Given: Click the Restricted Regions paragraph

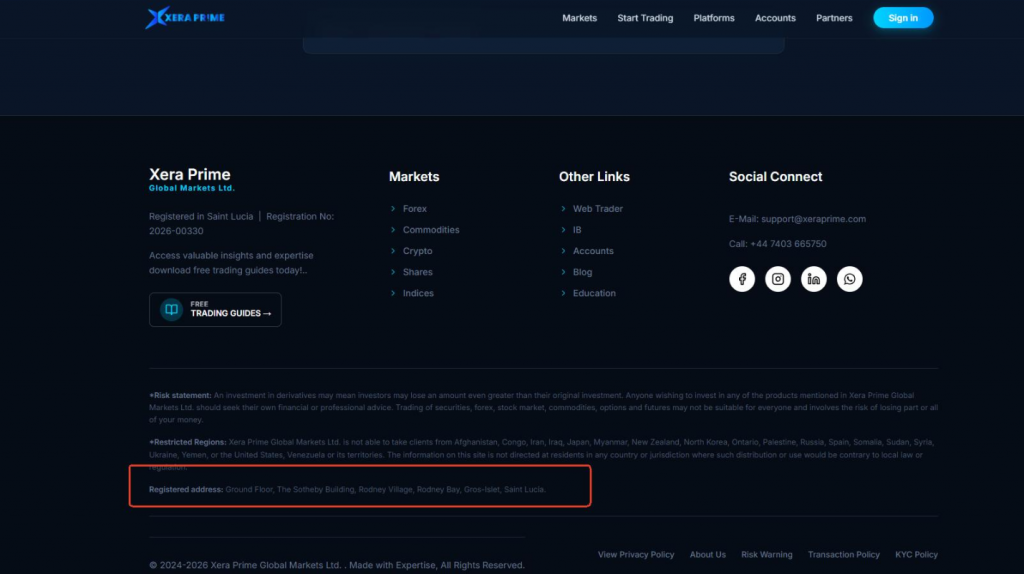Looking at the screenshot, I should (x=543, y=454).
